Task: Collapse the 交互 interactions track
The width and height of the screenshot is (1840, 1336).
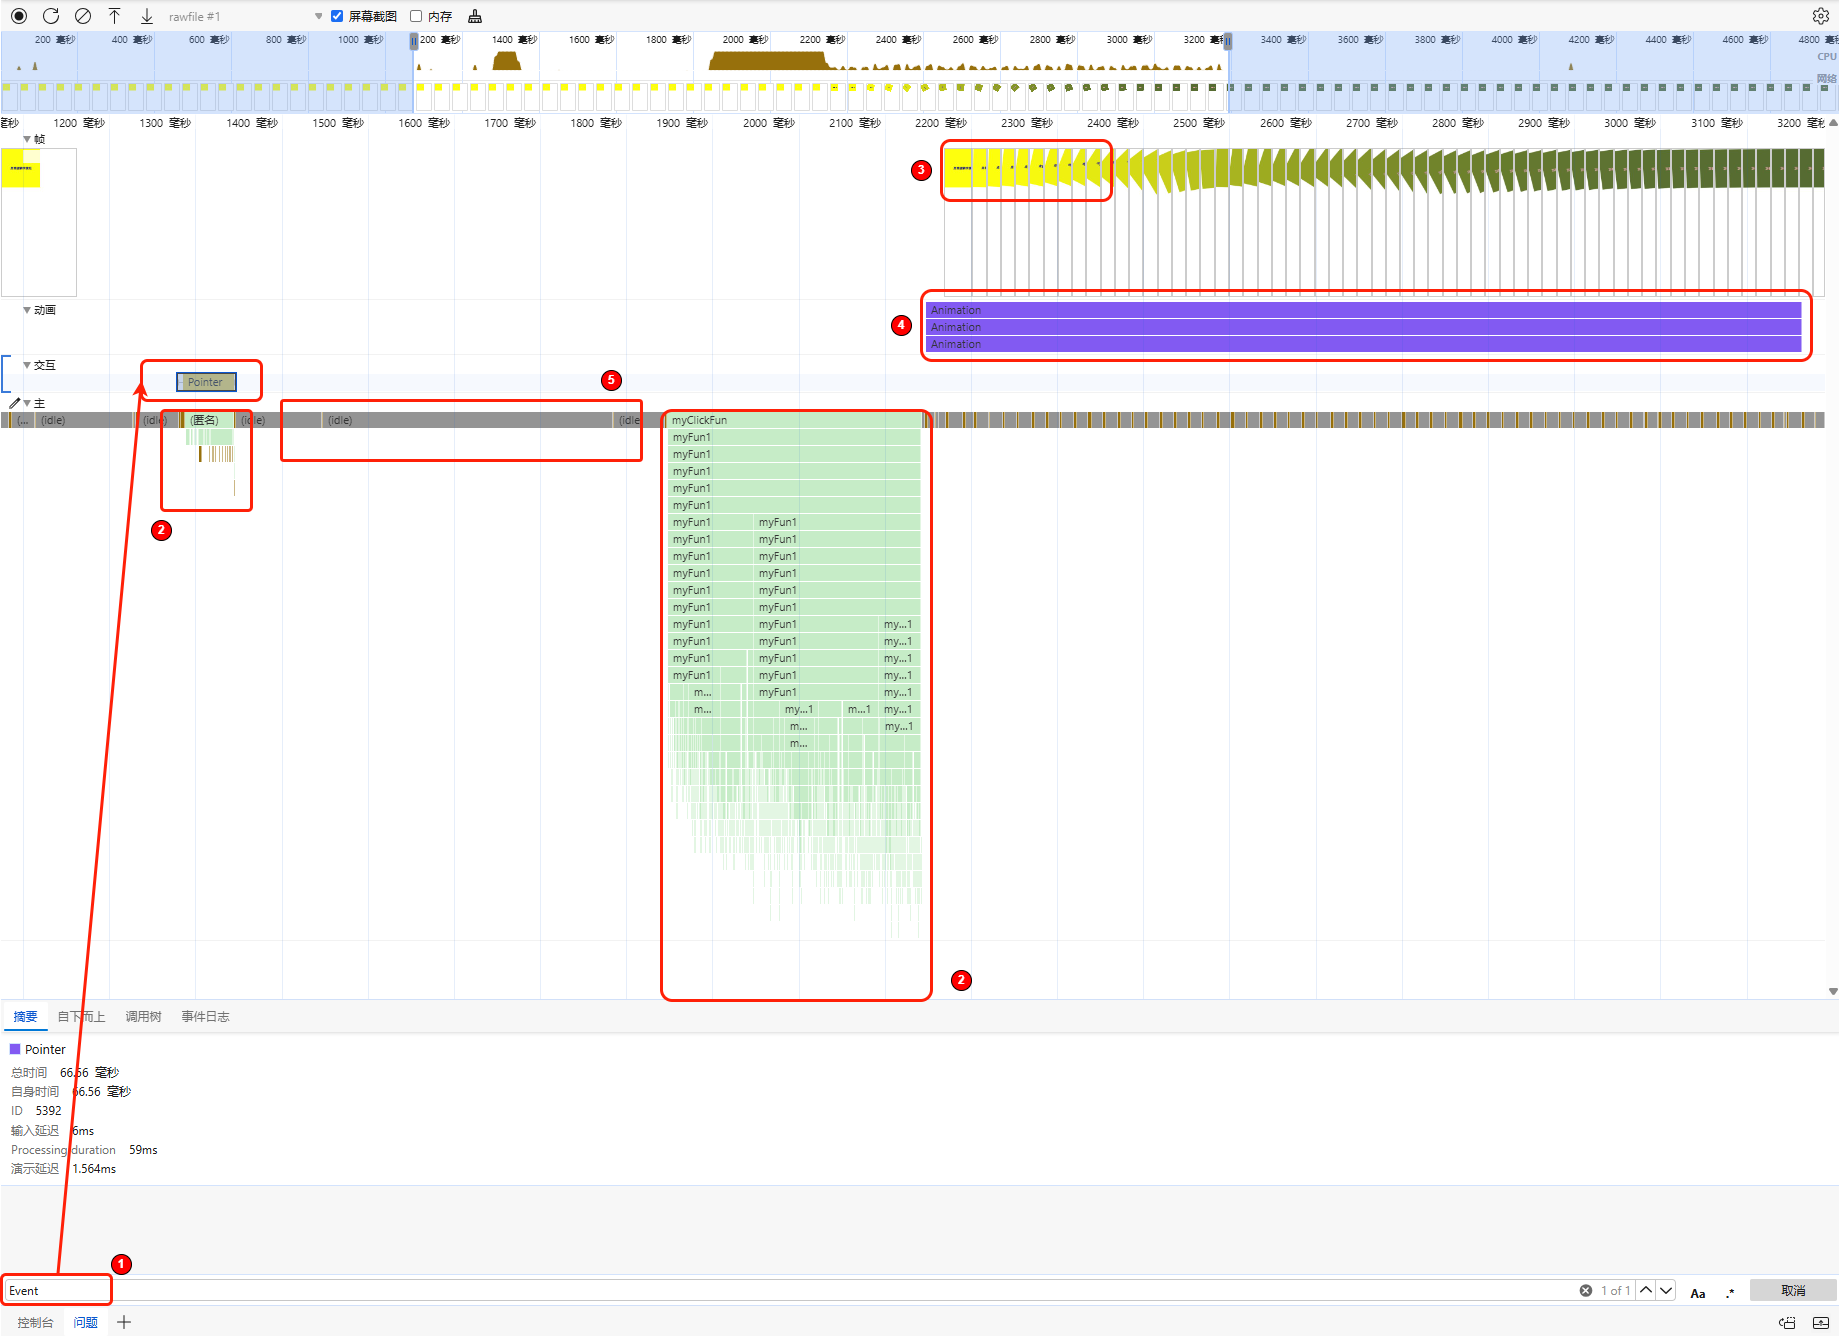Action: pos(27,365)
